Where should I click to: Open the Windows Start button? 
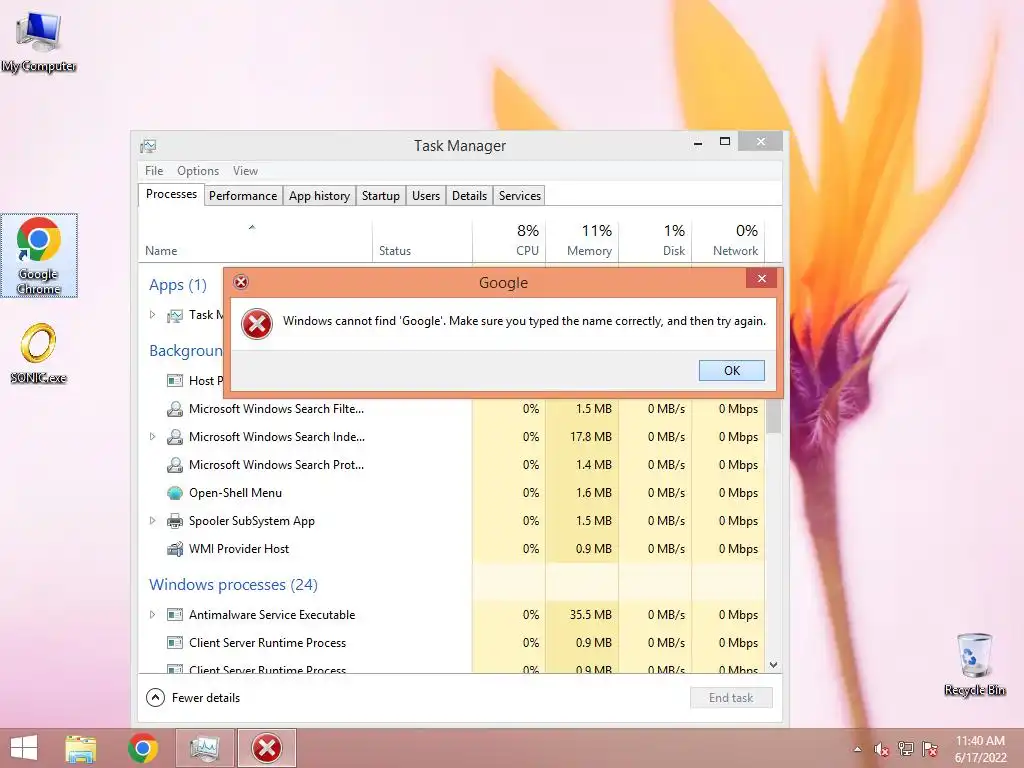pos(24,748)
